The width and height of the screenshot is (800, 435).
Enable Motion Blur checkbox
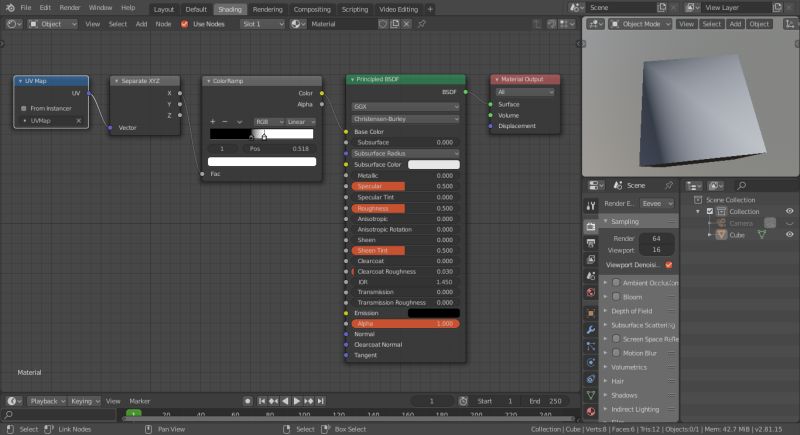point(616,353)
